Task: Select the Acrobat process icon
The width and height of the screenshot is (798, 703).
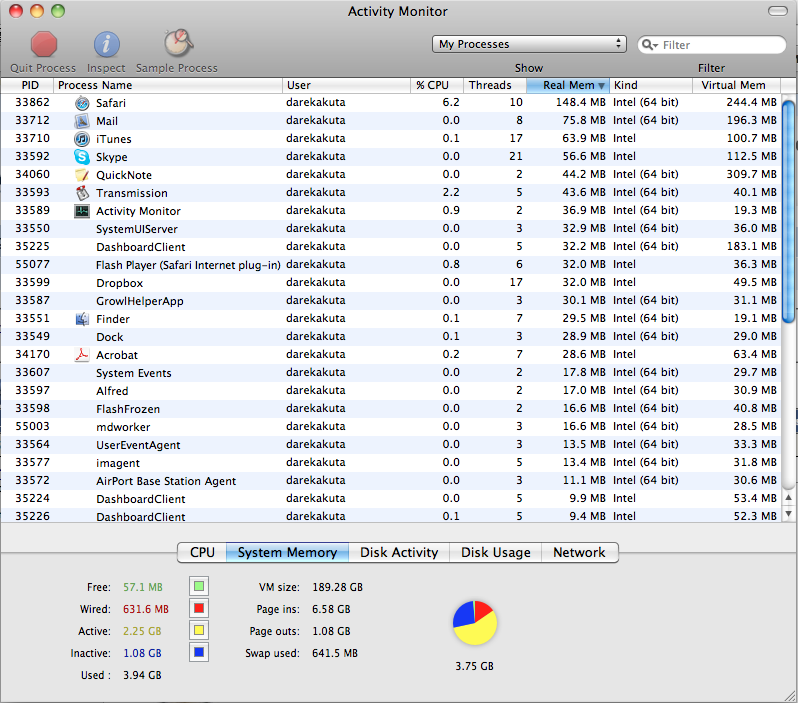Action: [x=82, y=355]
